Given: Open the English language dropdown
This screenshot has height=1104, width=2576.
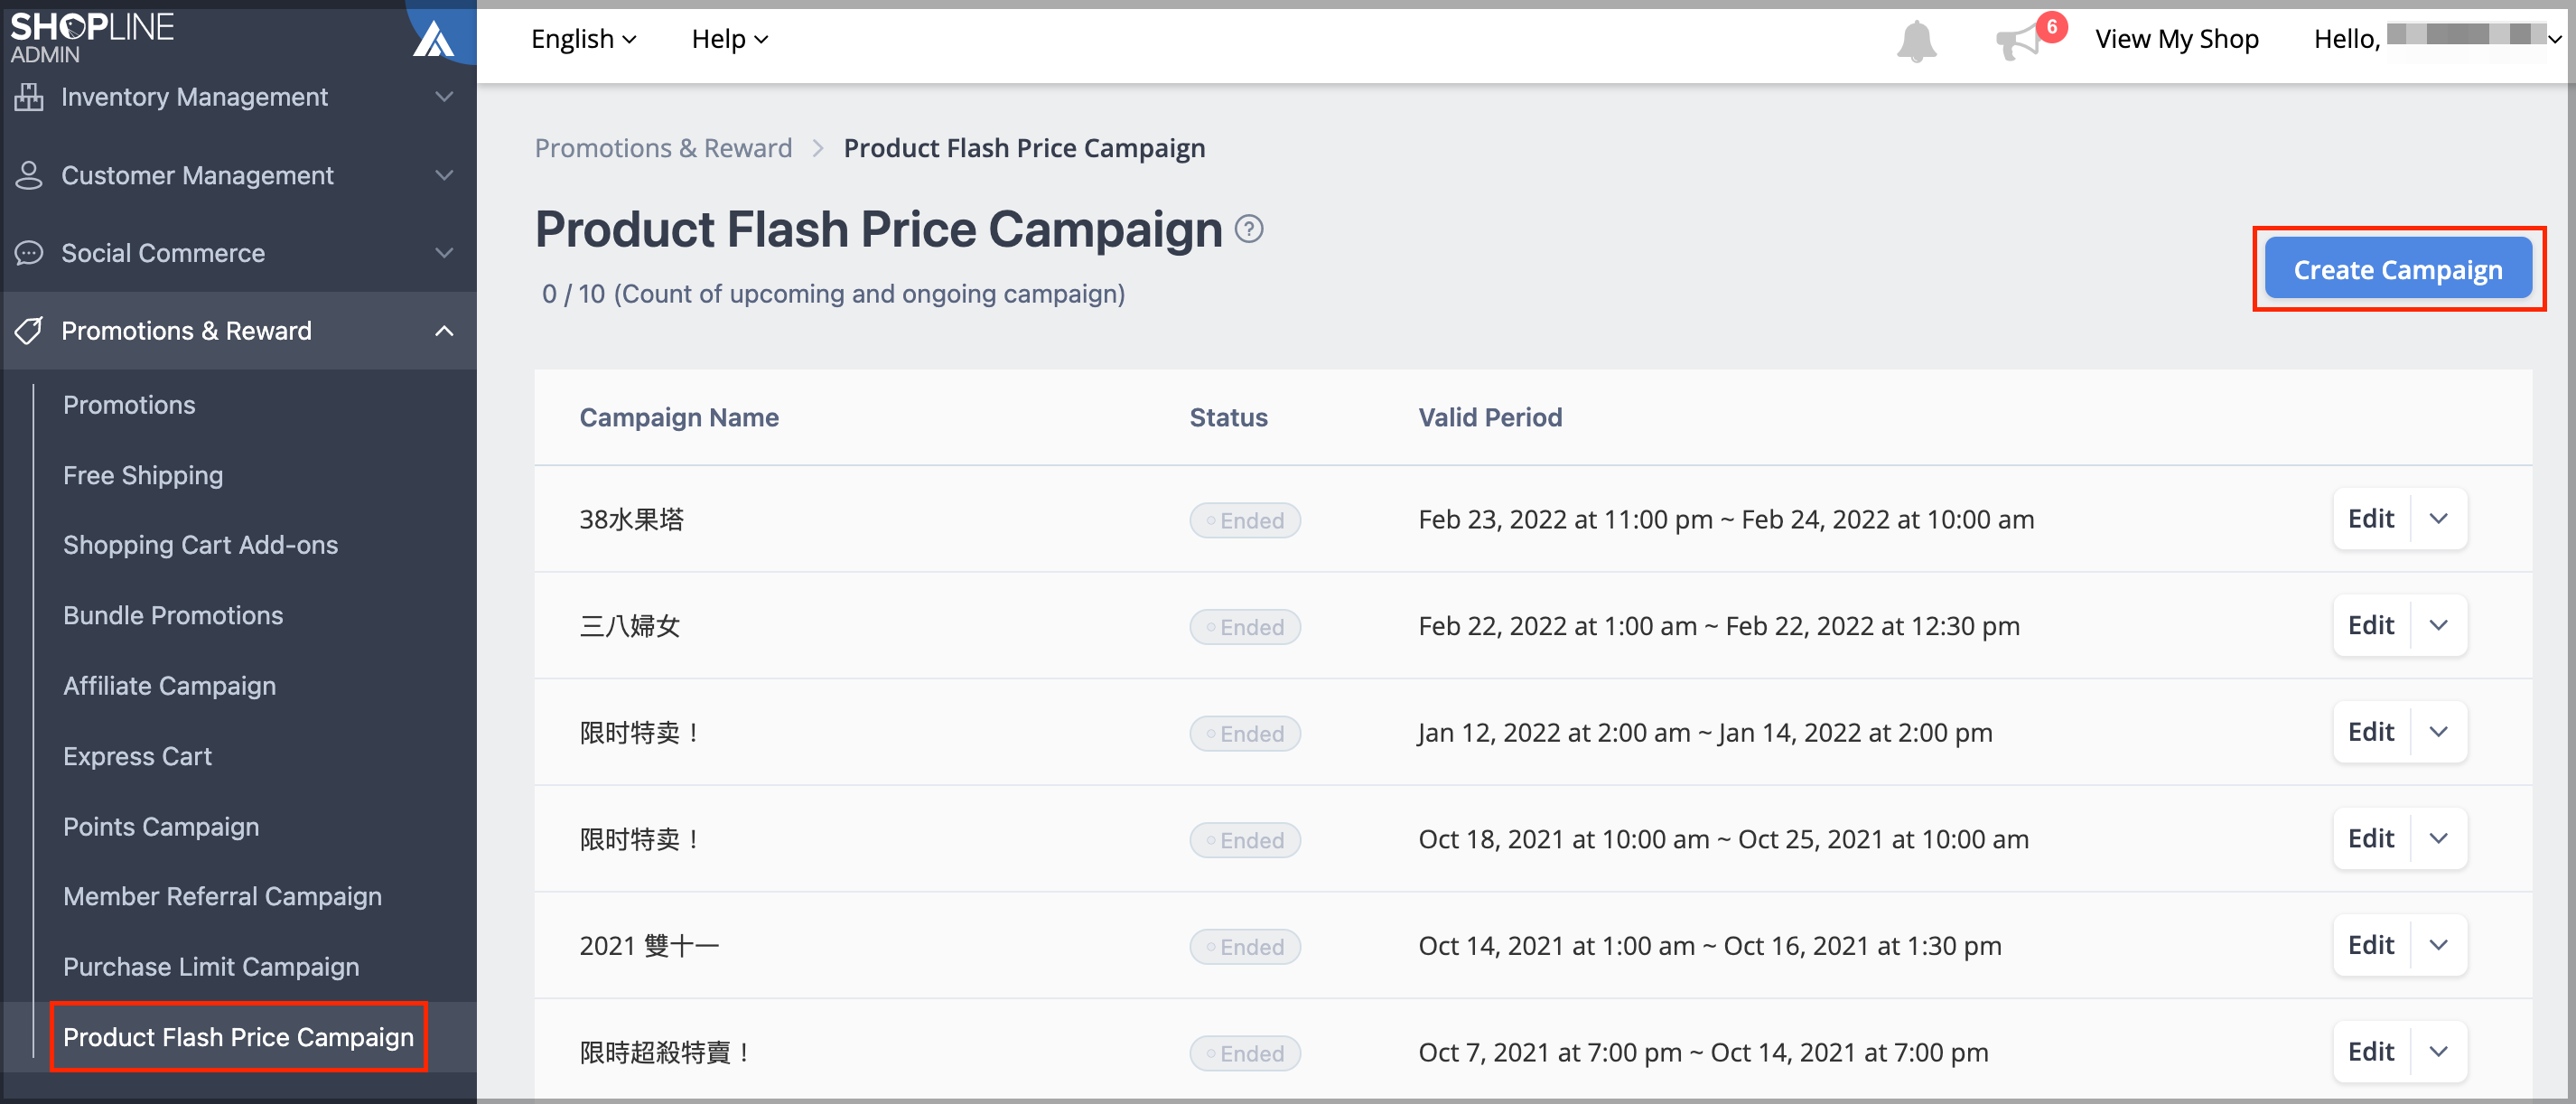Looking at the screenshot, I should pos(583,39).
